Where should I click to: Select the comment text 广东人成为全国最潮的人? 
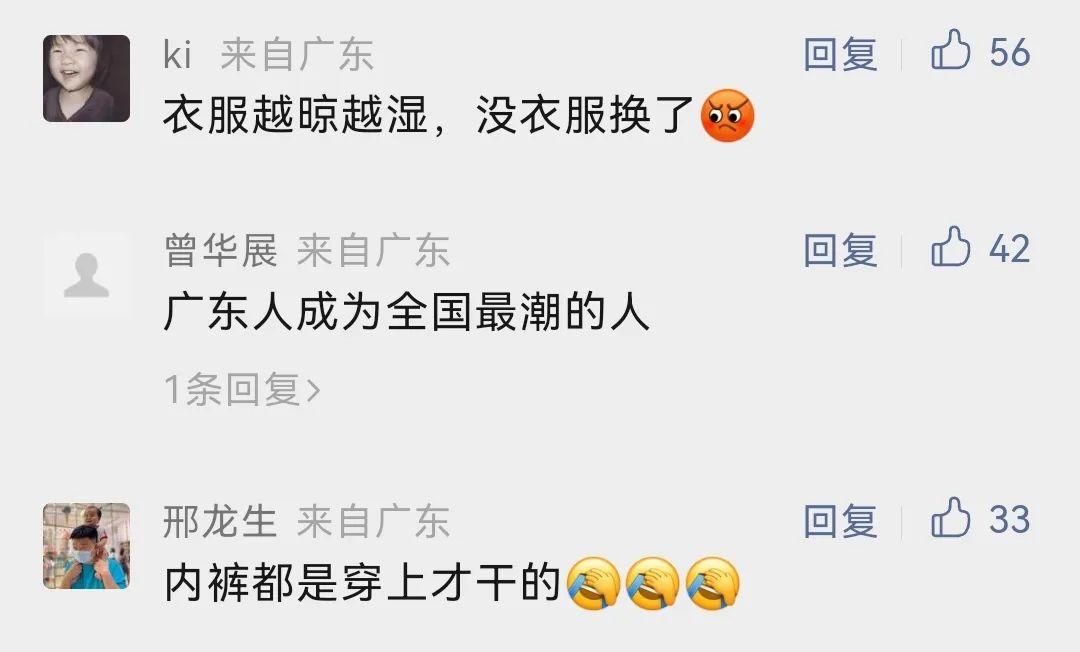(x=406, y=312)
